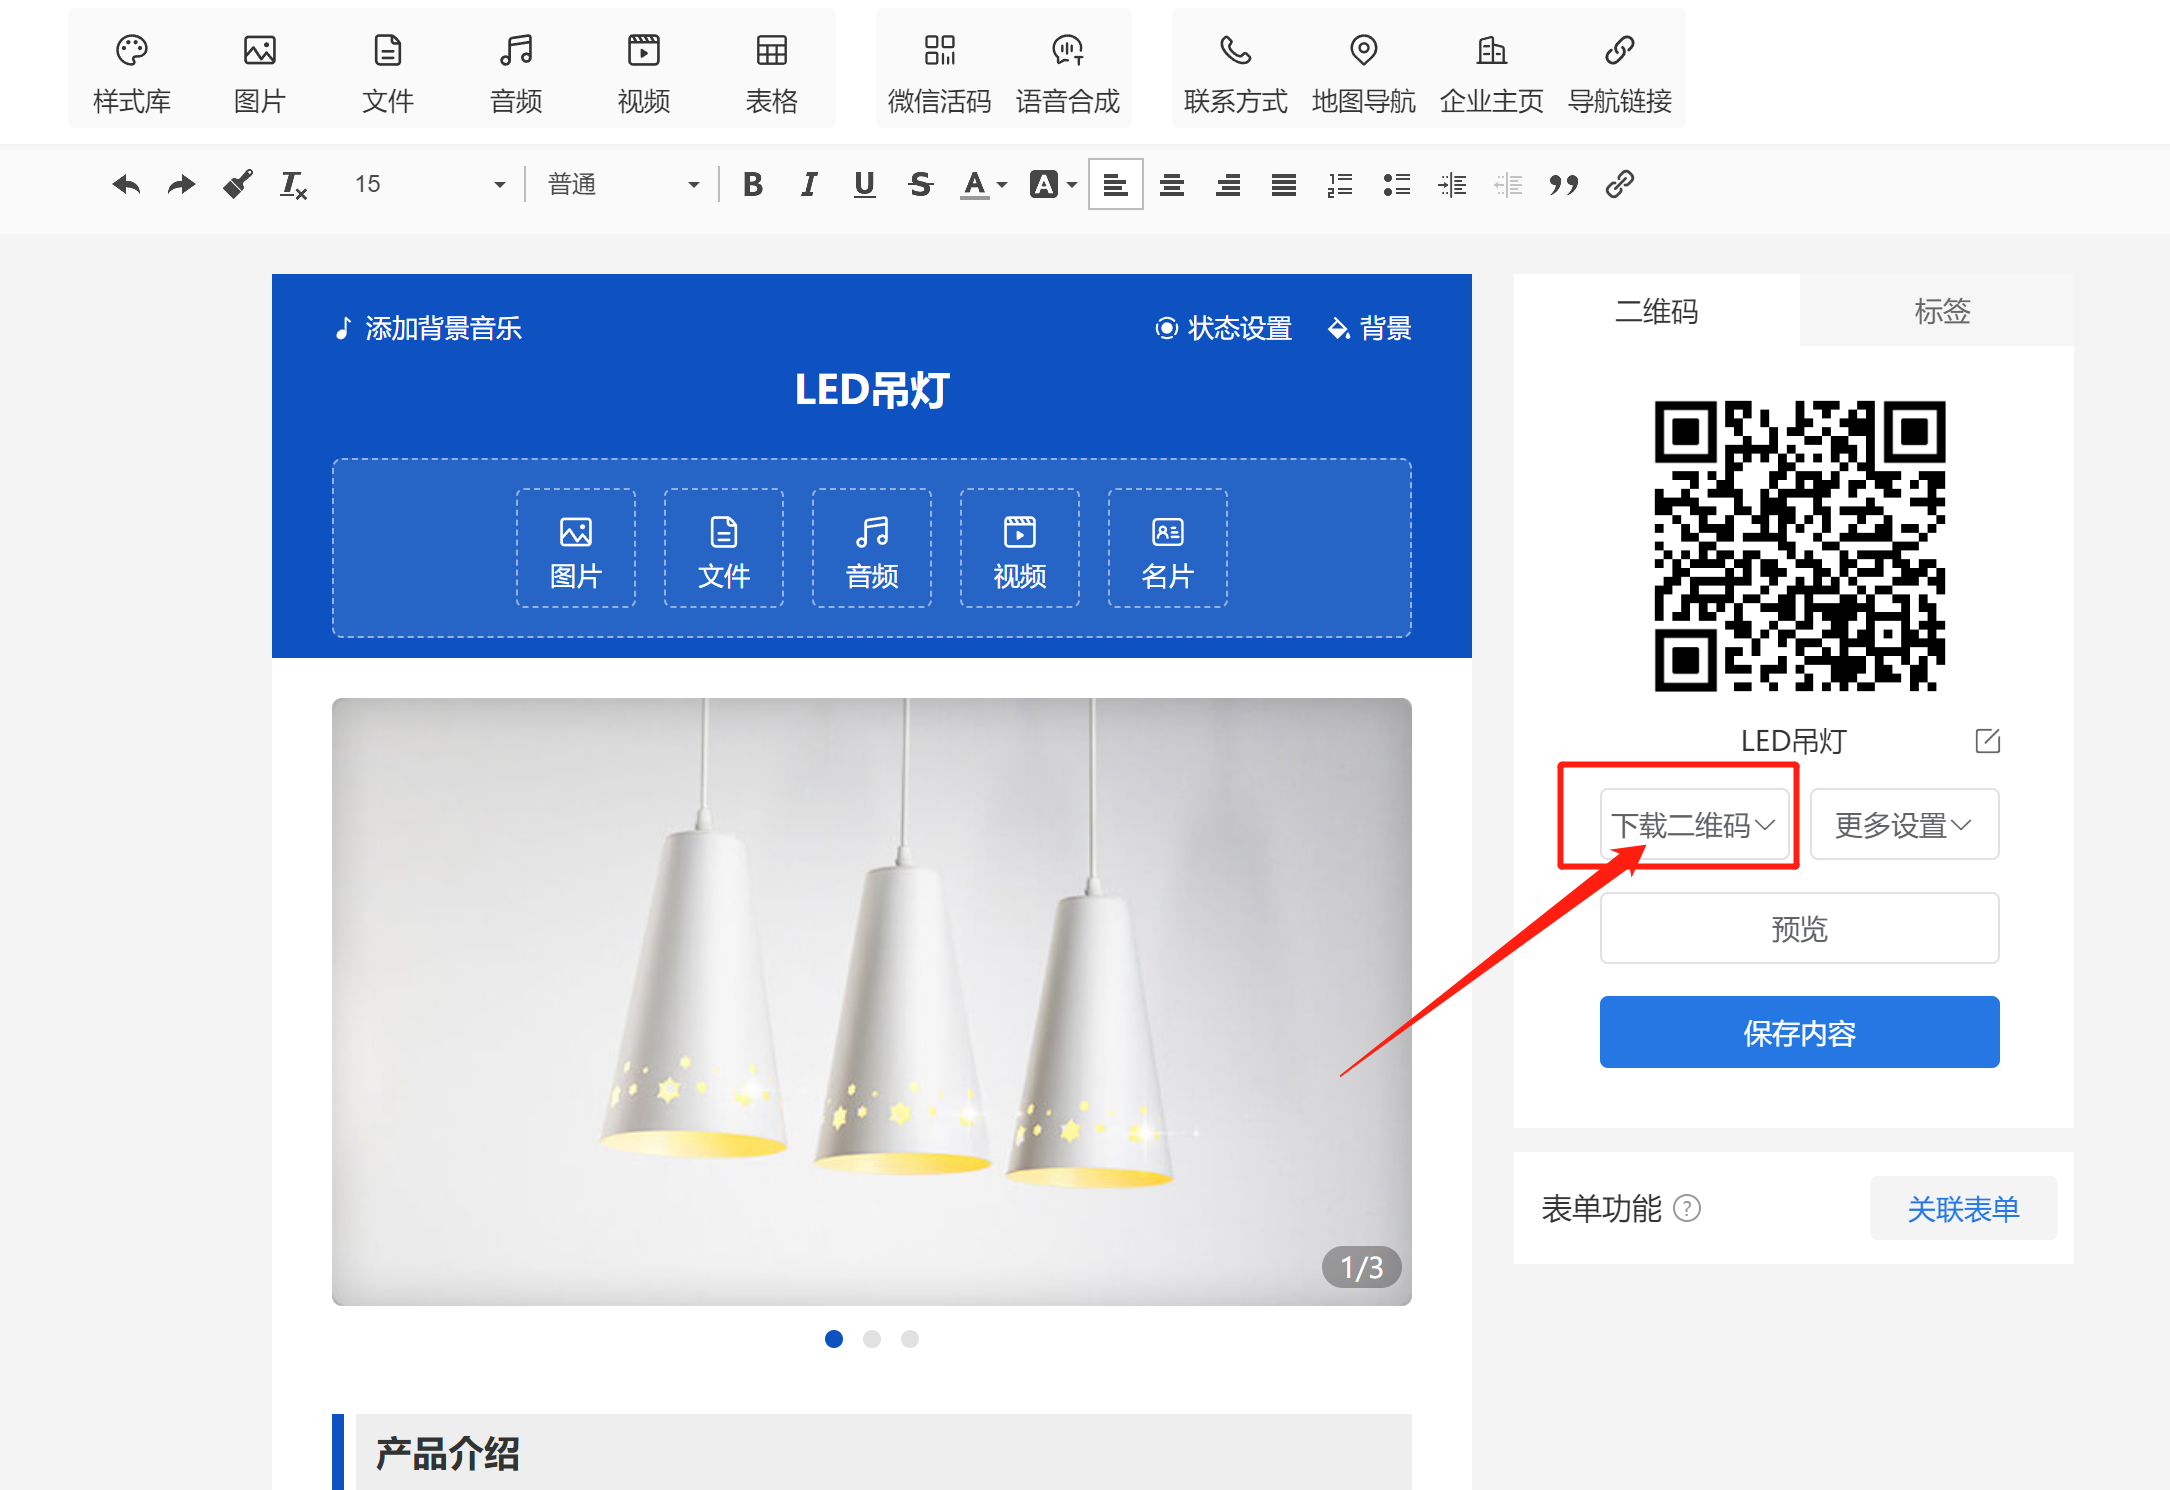Click the 关联表单 link form button
Image resolution: width=2170 pixels, height=1490 pixels.
pyautogui.click(x=1963, y=1208)
